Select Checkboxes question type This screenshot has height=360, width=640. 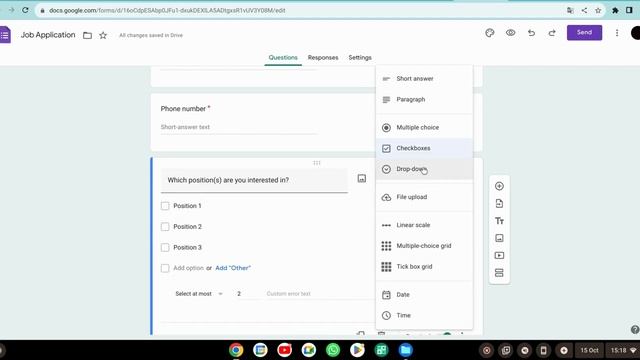[x=424, y=148]
